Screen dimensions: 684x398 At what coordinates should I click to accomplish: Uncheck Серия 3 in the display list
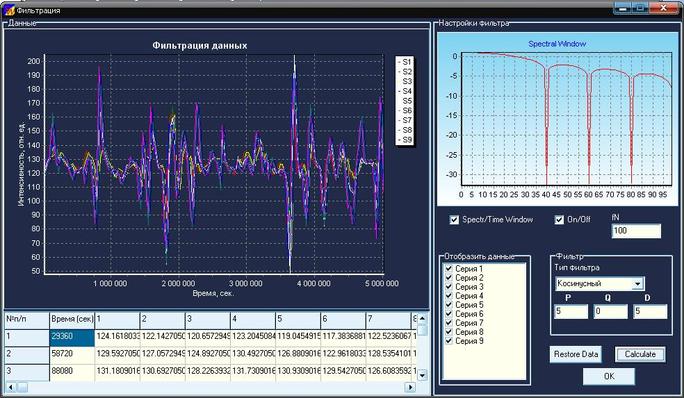(x=448, y=287)
